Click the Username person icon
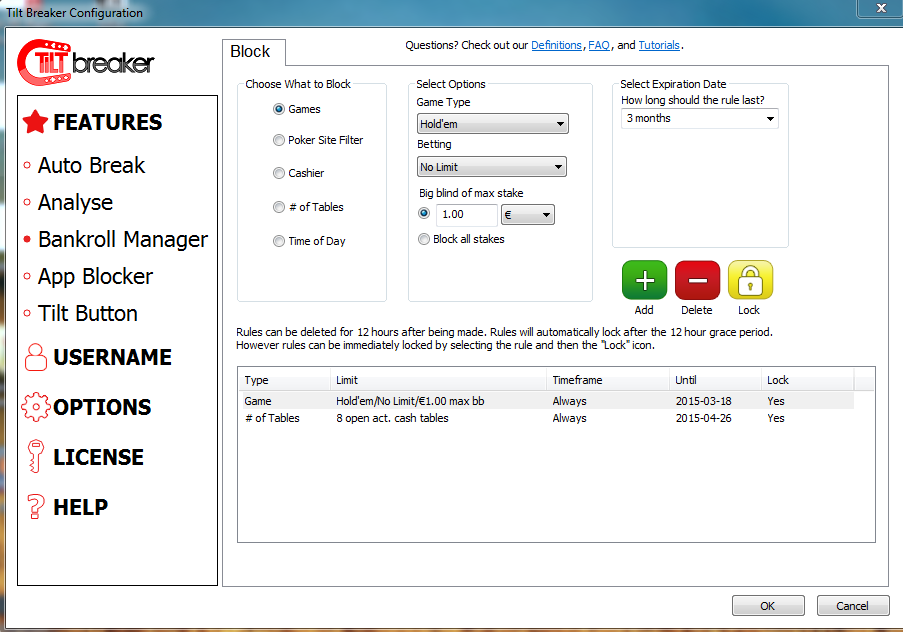 [36, 357]
